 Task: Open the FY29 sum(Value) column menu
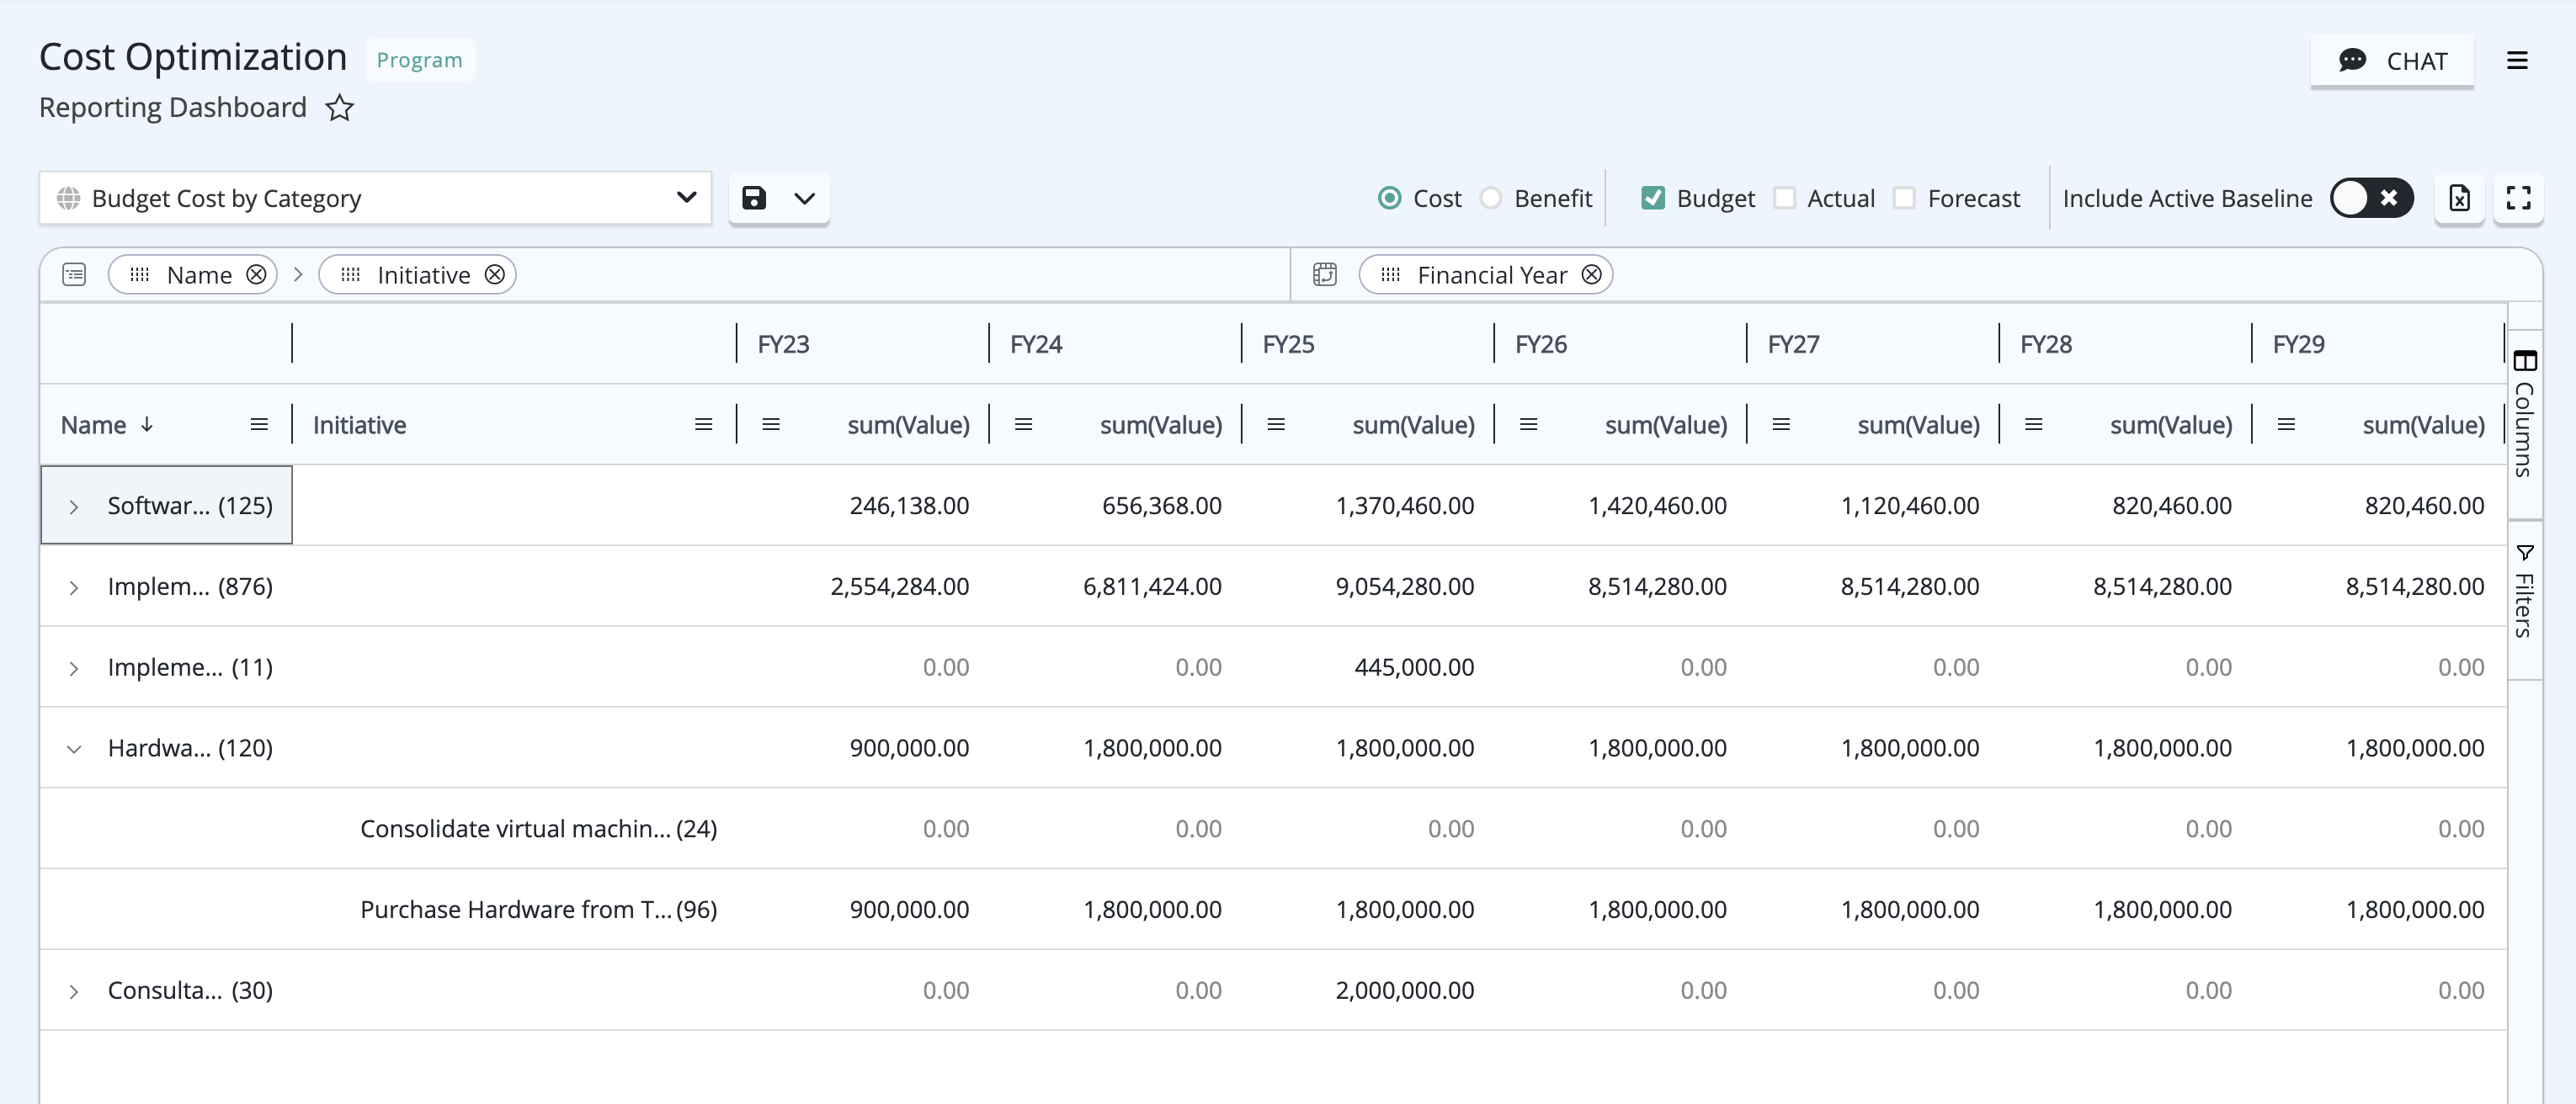2286,425
